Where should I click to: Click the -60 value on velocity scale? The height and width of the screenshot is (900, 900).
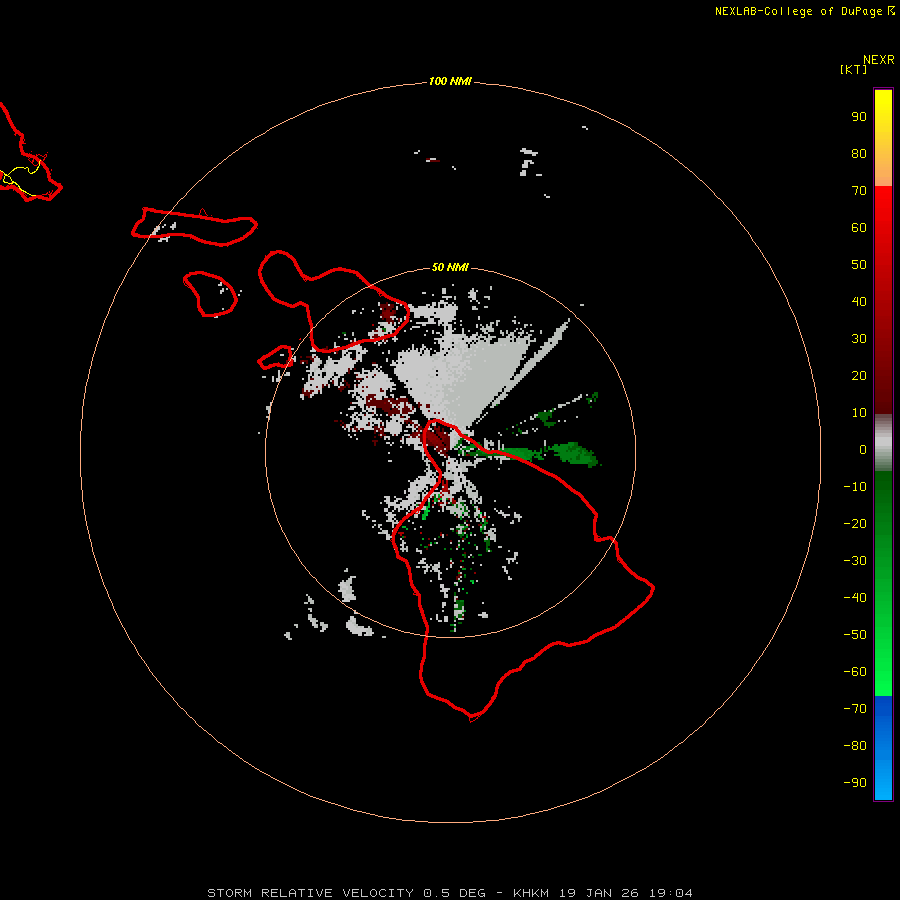coord(855,672)
